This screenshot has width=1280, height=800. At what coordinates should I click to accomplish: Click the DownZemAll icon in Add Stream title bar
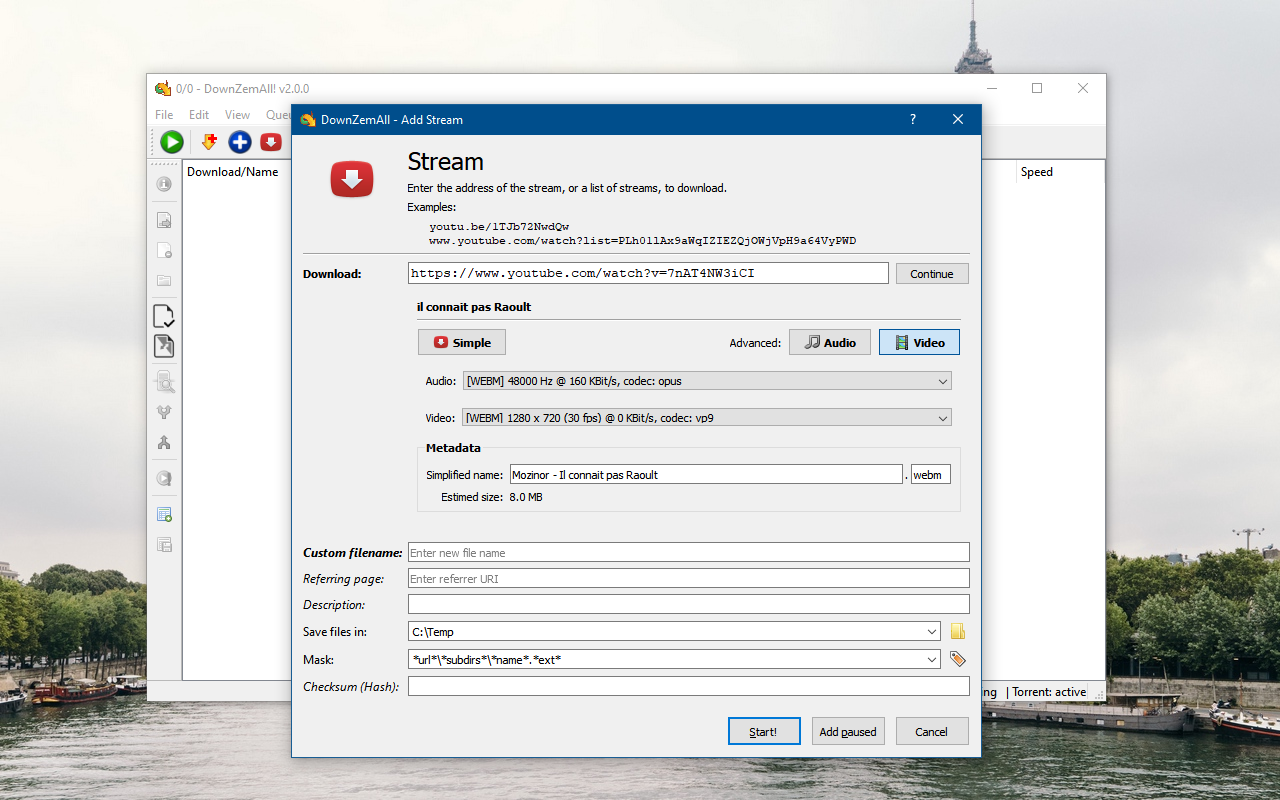[308, 120]
